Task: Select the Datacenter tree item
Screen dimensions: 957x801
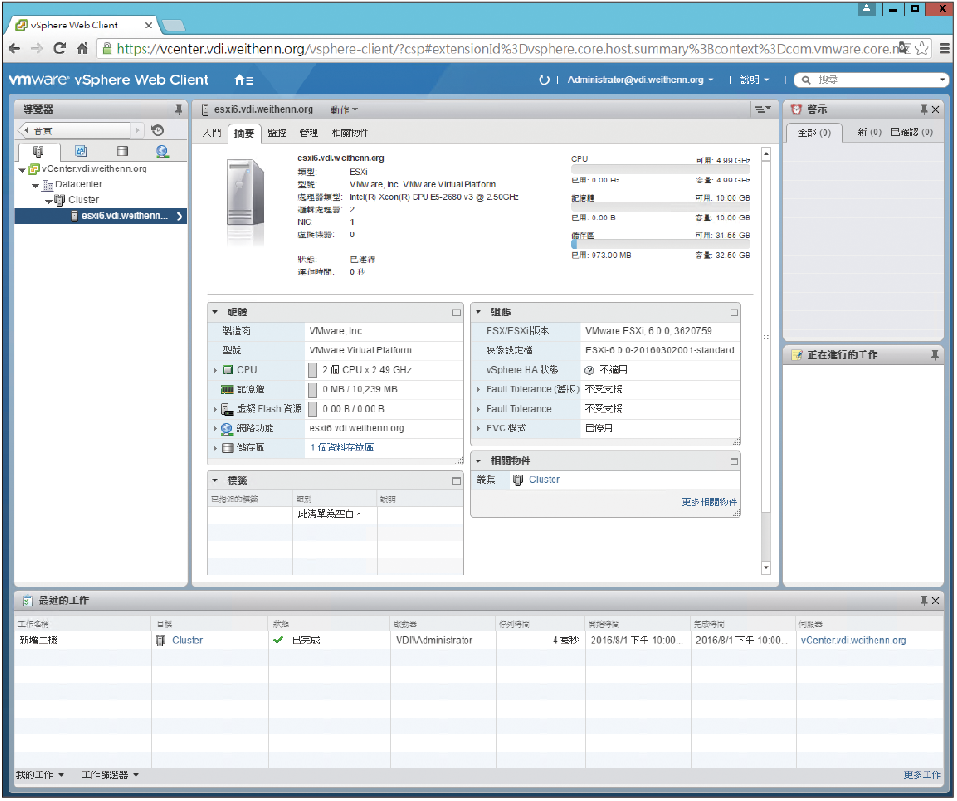Action: (78, 184)
